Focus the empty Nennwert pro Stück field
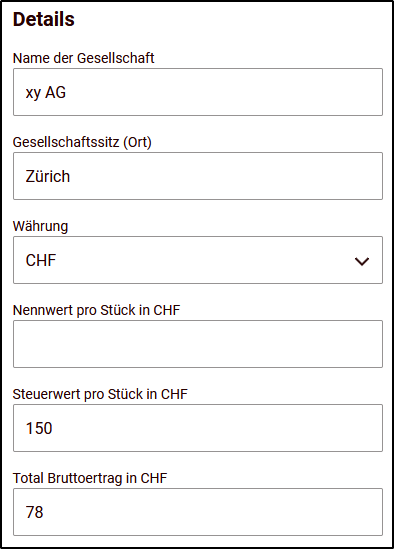The width and height of the screenshot is (394, 549). click(198, 344)
